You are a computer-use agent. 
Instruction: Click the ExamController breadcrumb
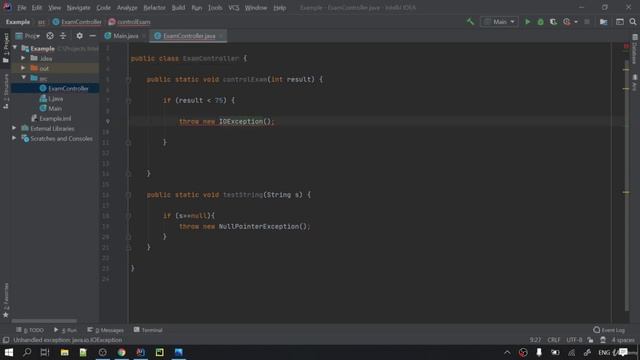77,22
